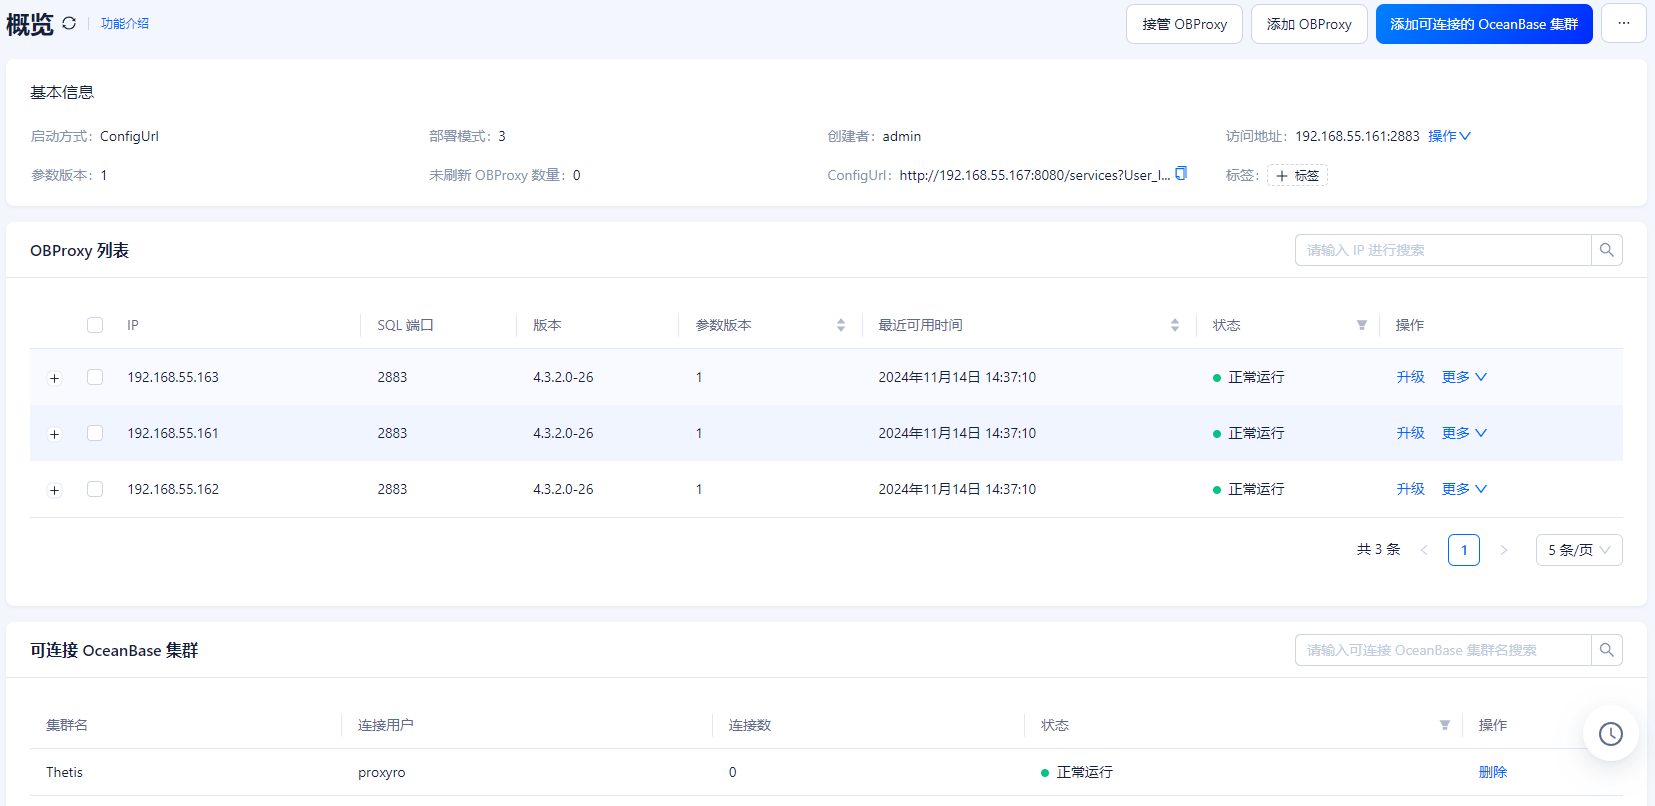1655x806 pixels.
Task: Click version 4.3.2.0-26 in 192.168.55.163 row
Action: point(563,377)
